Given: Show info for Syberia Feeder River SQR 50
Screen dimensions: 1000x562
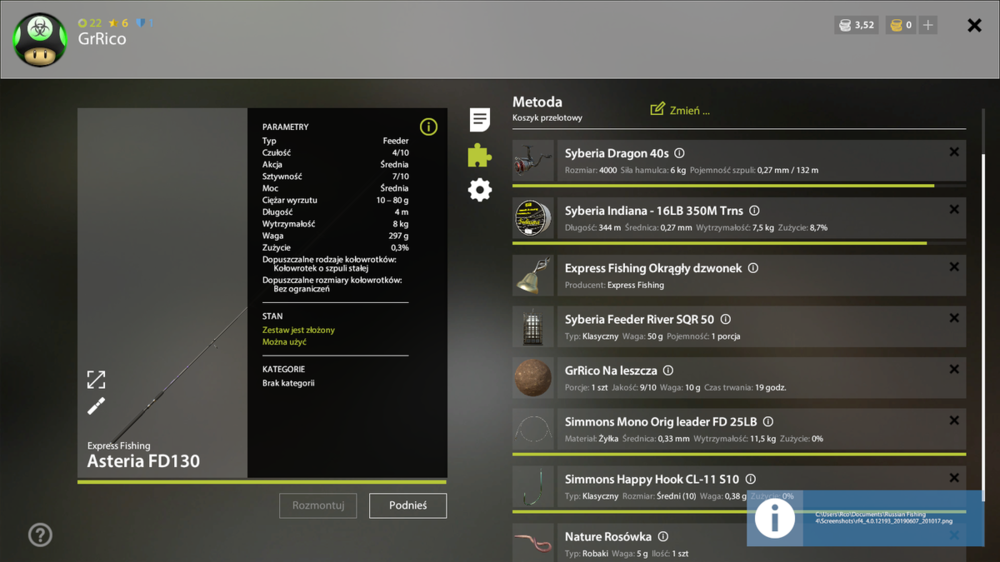Looking at the screenshot, I should tap(725, 319).
